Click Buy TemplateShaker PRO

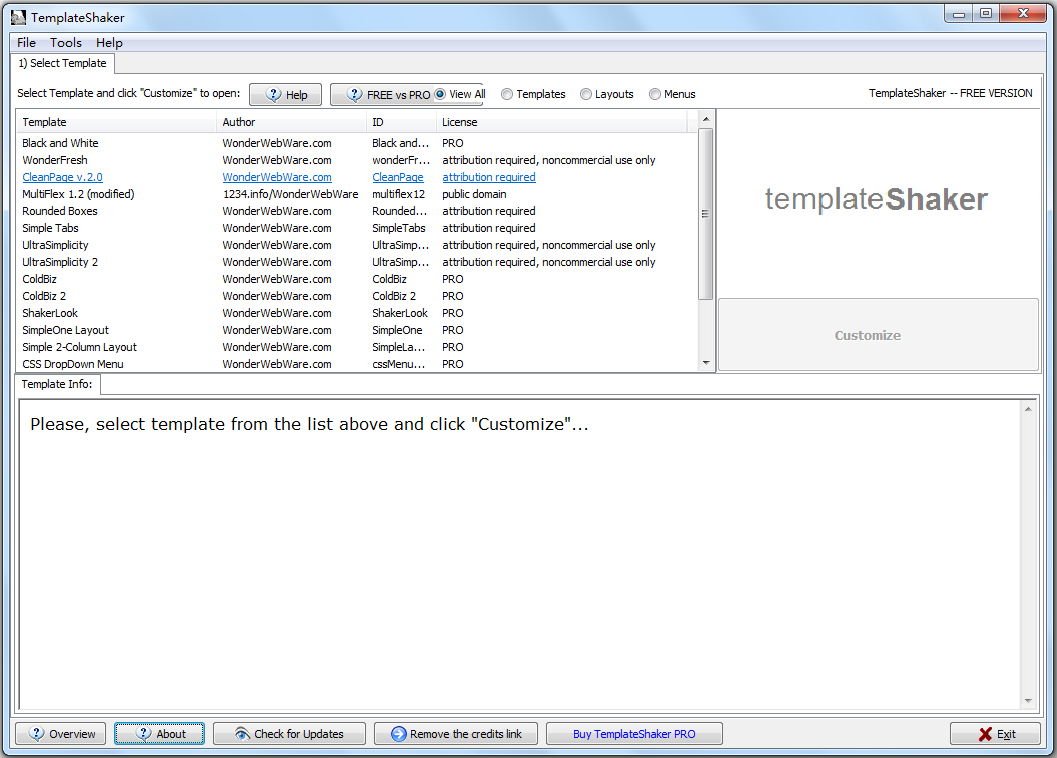[634, 734]
